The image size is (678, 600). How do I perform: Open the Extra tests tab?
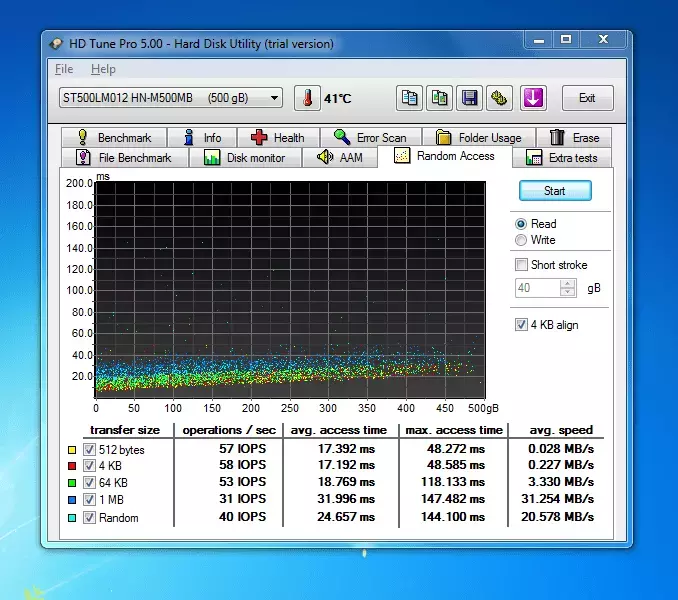point(562,157)
